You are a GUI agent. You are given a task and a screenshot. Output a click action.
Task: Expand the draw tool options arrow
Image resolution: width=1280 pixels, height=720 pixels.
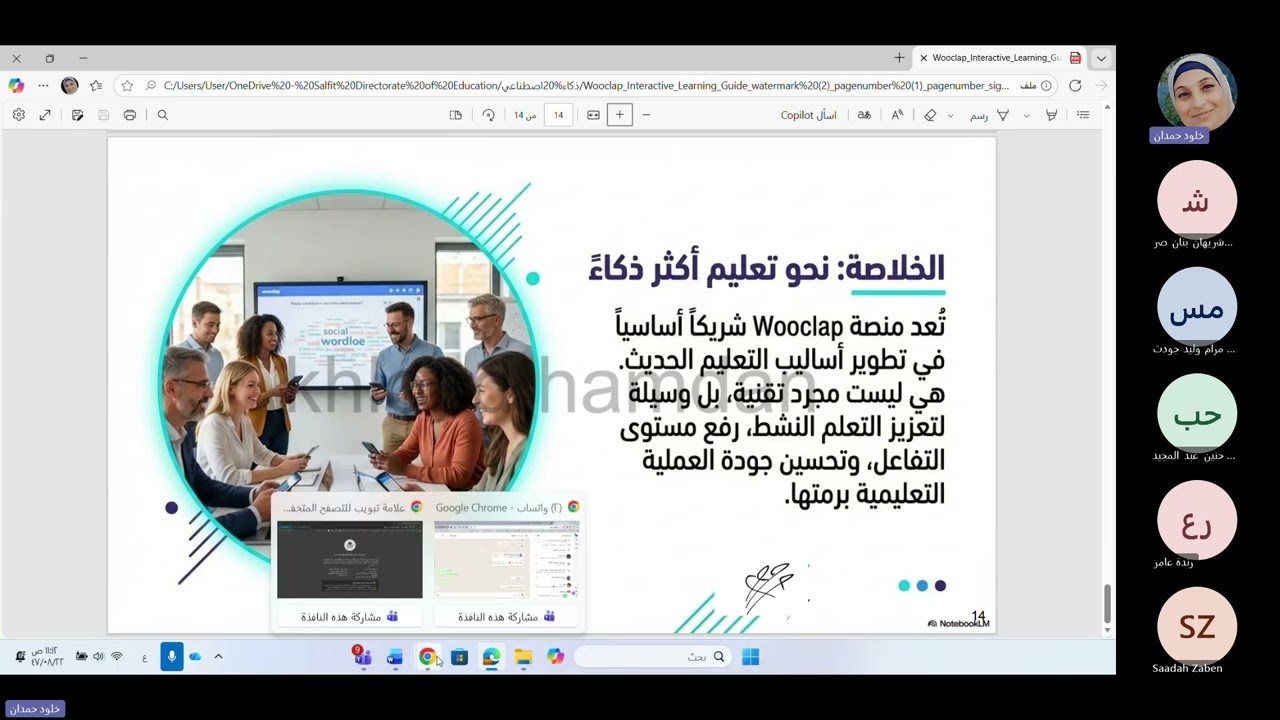coord(950,115)
